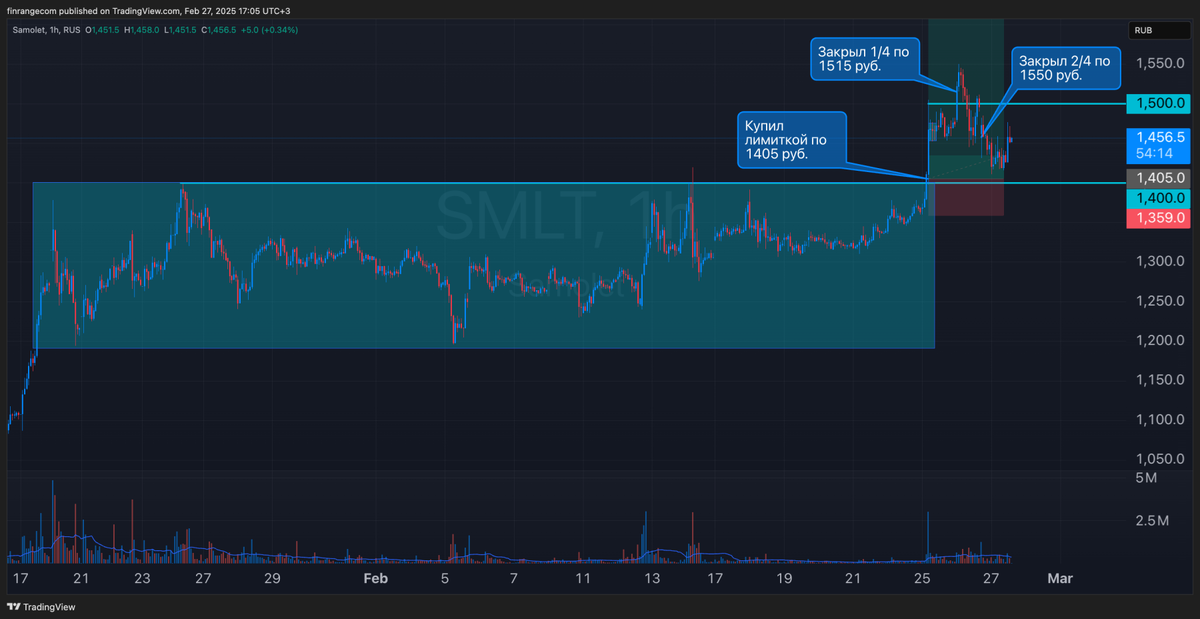Select the close value C1,456.5 in legend
Viewport: 1200px width, 619px height.
tap(218, 30)
